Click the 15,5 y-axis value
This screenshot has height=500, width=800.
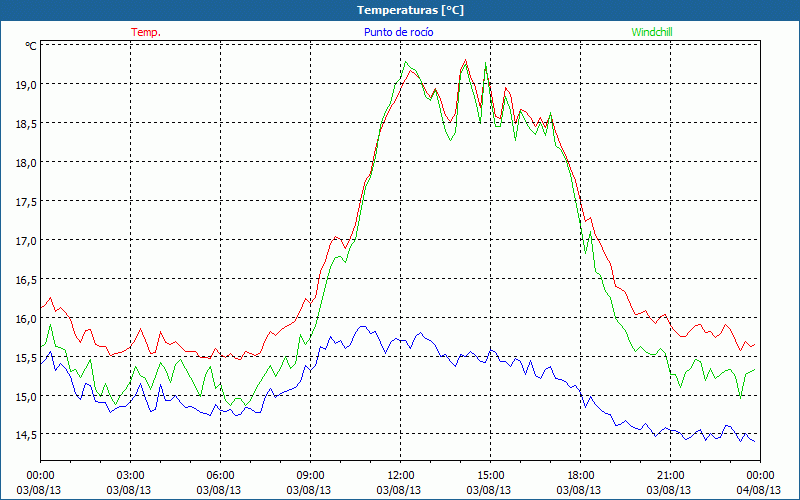pyautogui.click(x=27, y=357)
